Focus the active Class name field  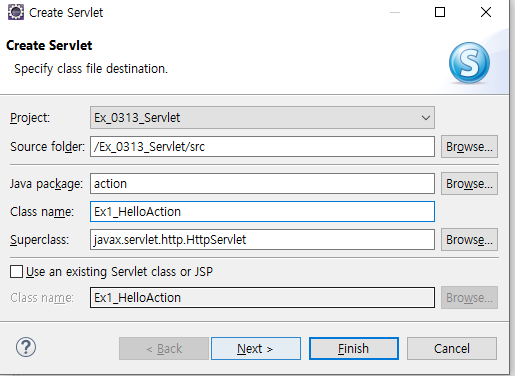click(262, 212)
